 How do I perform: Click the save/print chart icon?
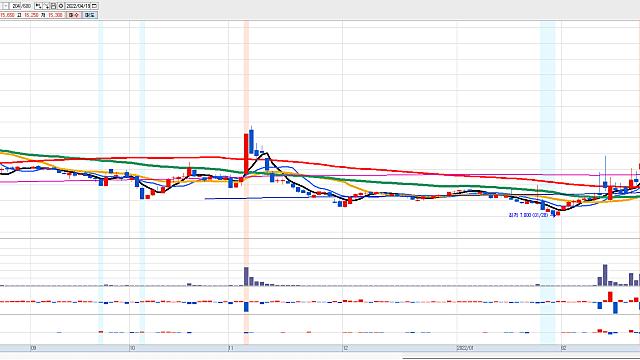click(53, 6)
